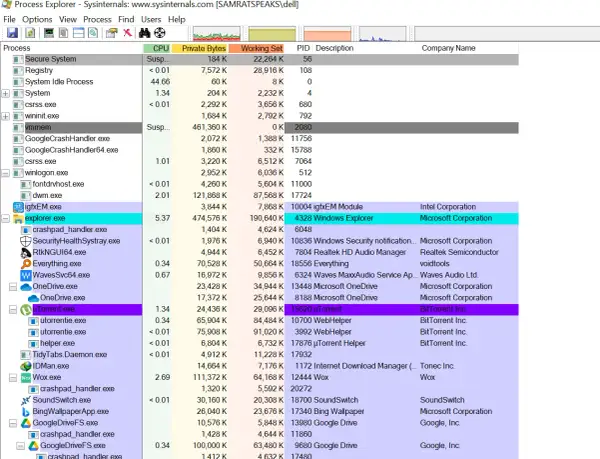Collapse the uTorrent.exe tree node
The width and height of the screenshot is (600, 459).
[13, 309]
